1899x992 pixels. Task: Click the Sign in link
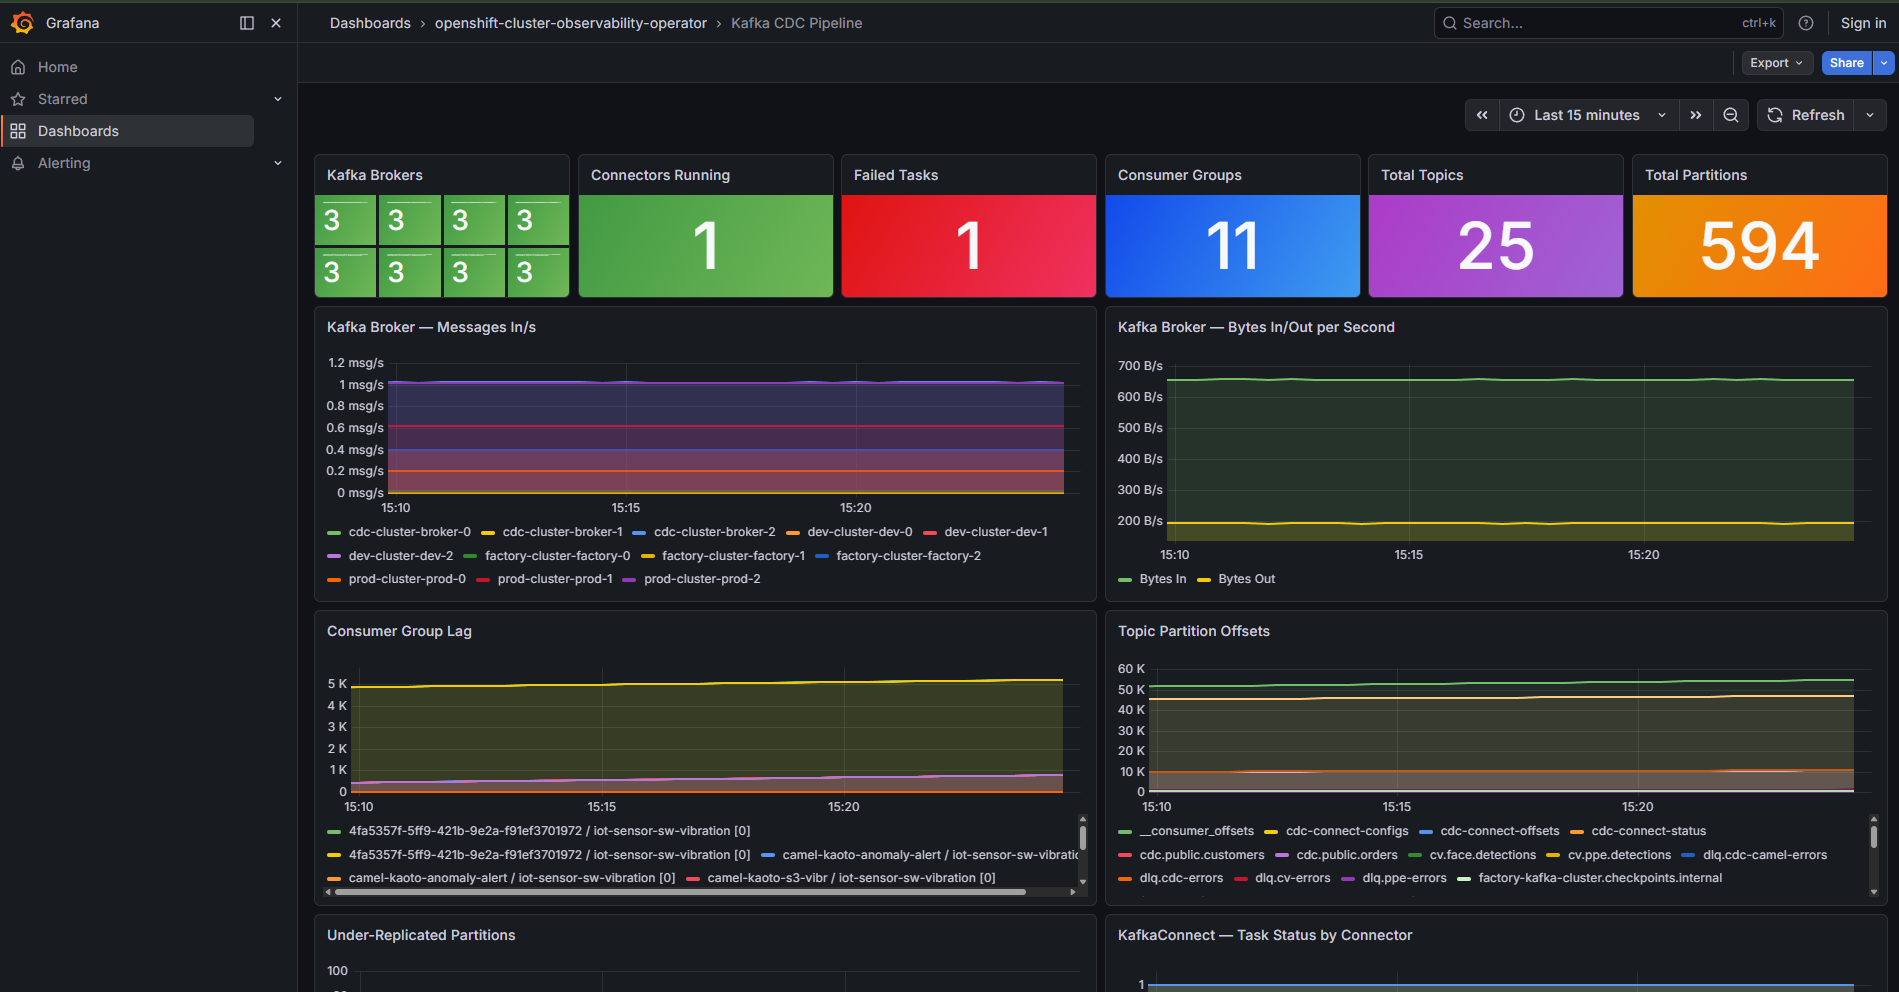(1863, 23)
